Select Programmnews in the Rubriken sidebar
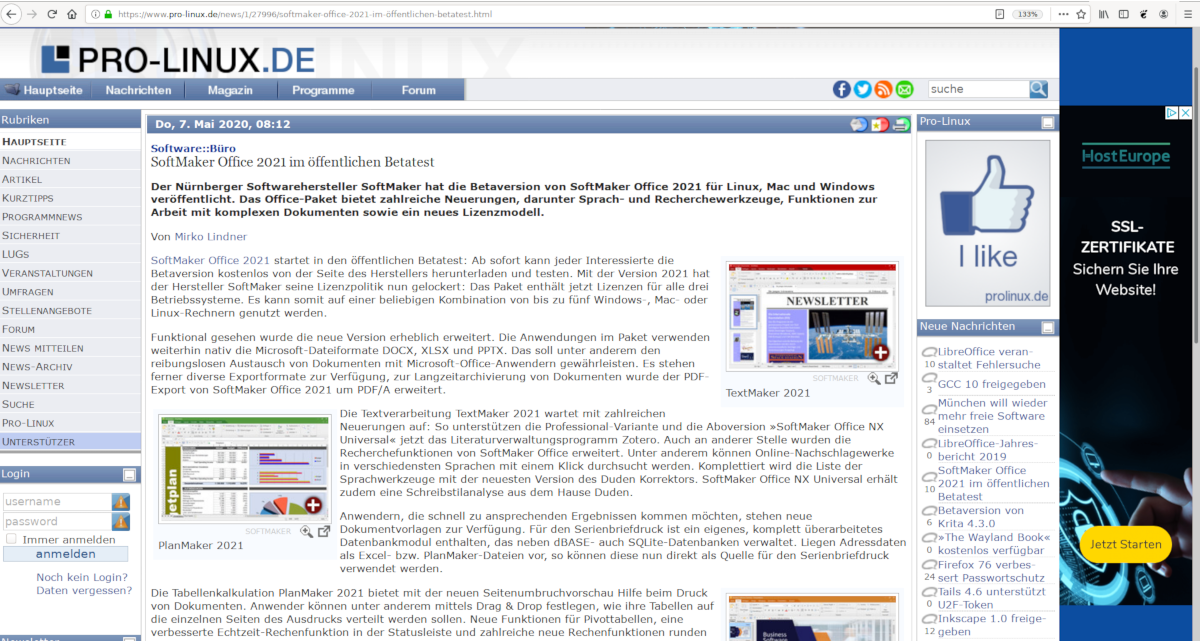The width and height of the screenshot is (1200, 642). 70,217
